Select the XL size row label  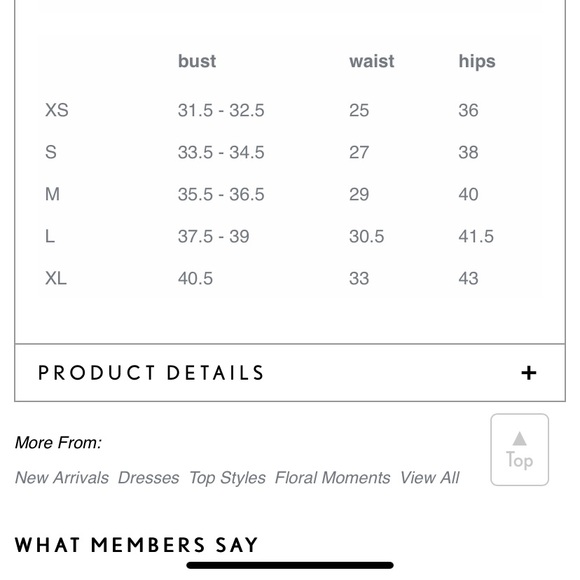(x=56, y=278)
